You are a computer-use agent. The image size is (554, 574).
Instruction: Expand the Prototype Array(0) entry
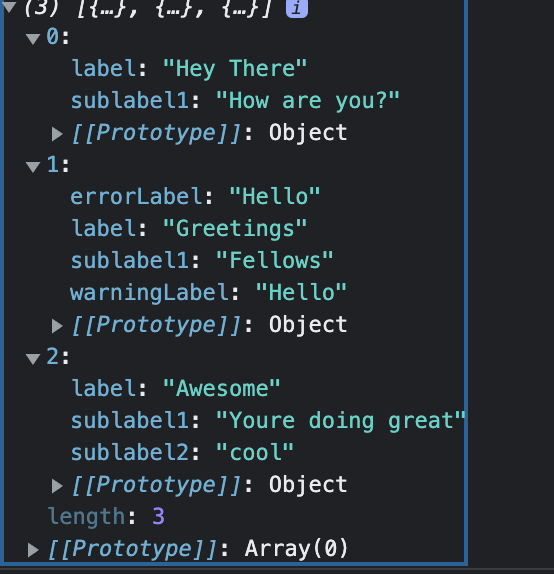[33, 549]
